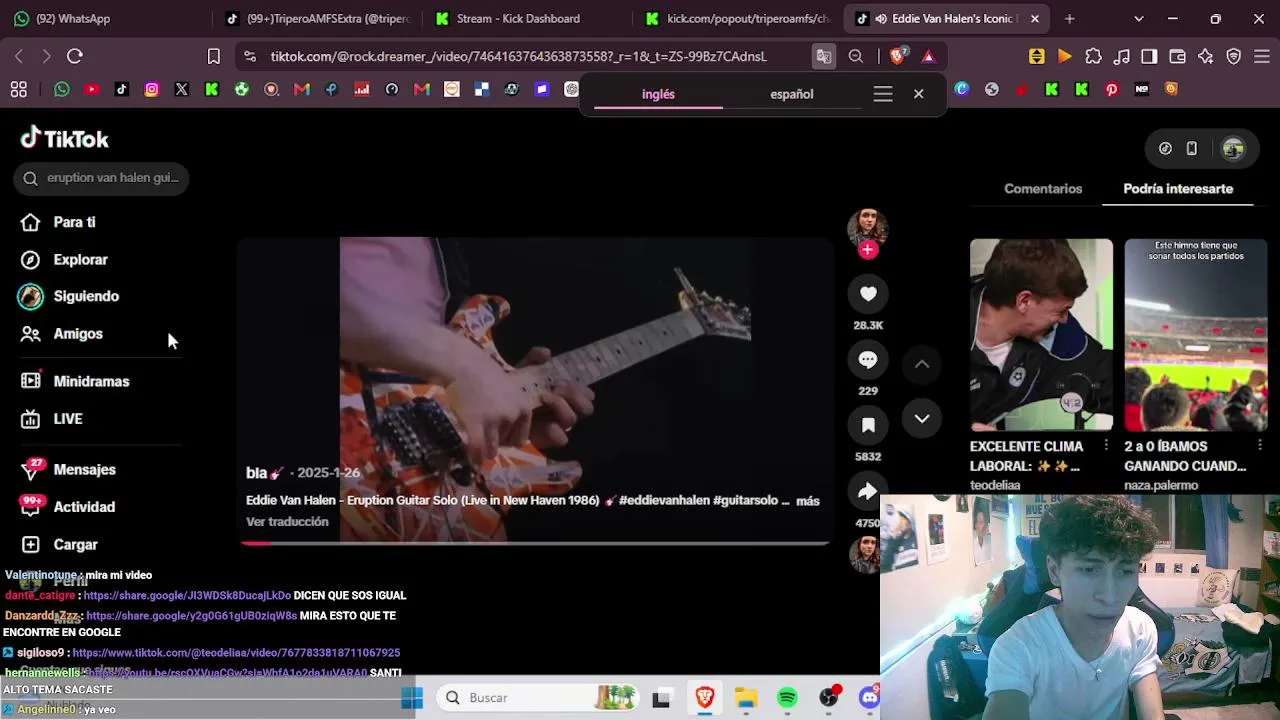The image size is (1280, 720).
Task: Click the translate page icon in address bar
Action: tap(823, 56)
